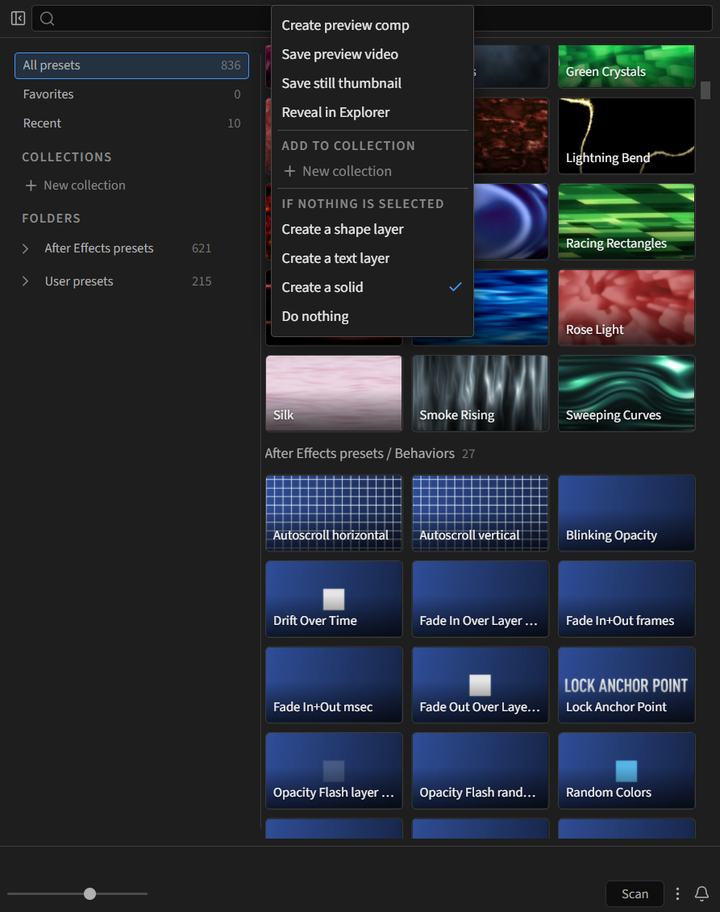Viewport: 720px width, 912px height.
Task: Click the vertical scrollbar thumb
Action: (705, 90)
